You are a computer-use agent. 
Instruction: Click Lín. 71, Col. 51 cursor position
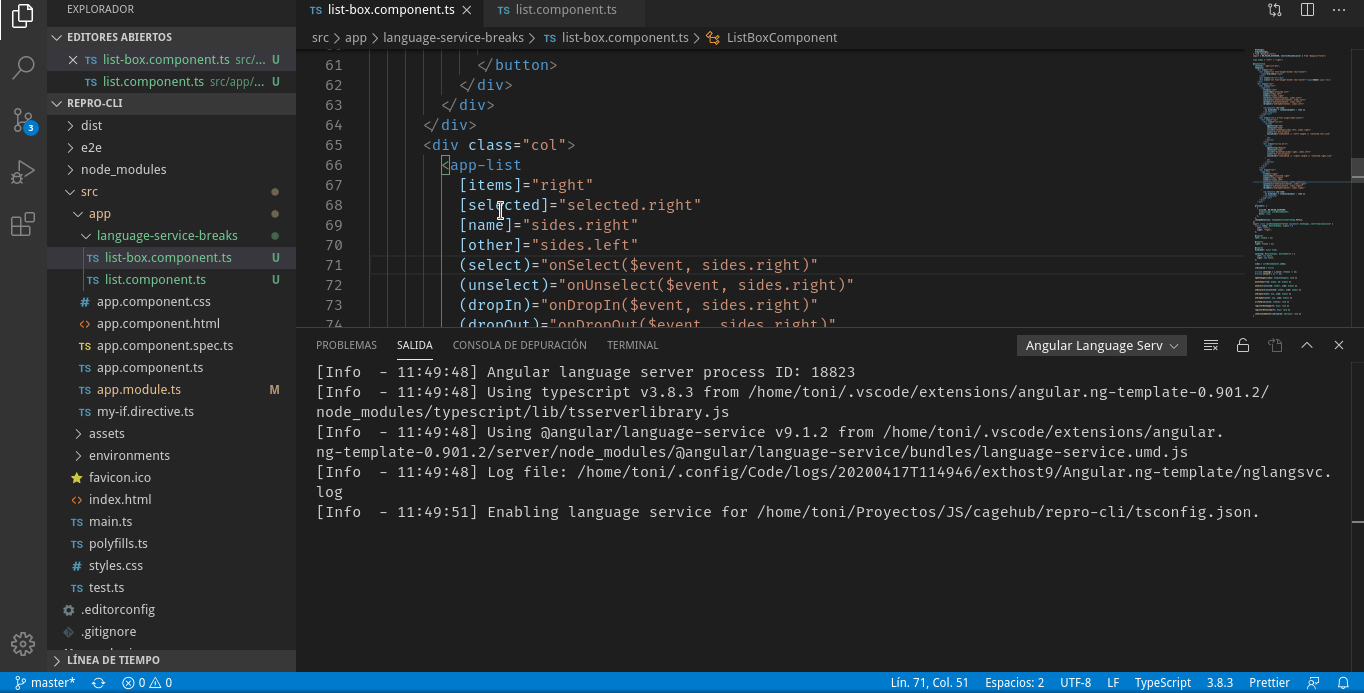pos(929,683)
